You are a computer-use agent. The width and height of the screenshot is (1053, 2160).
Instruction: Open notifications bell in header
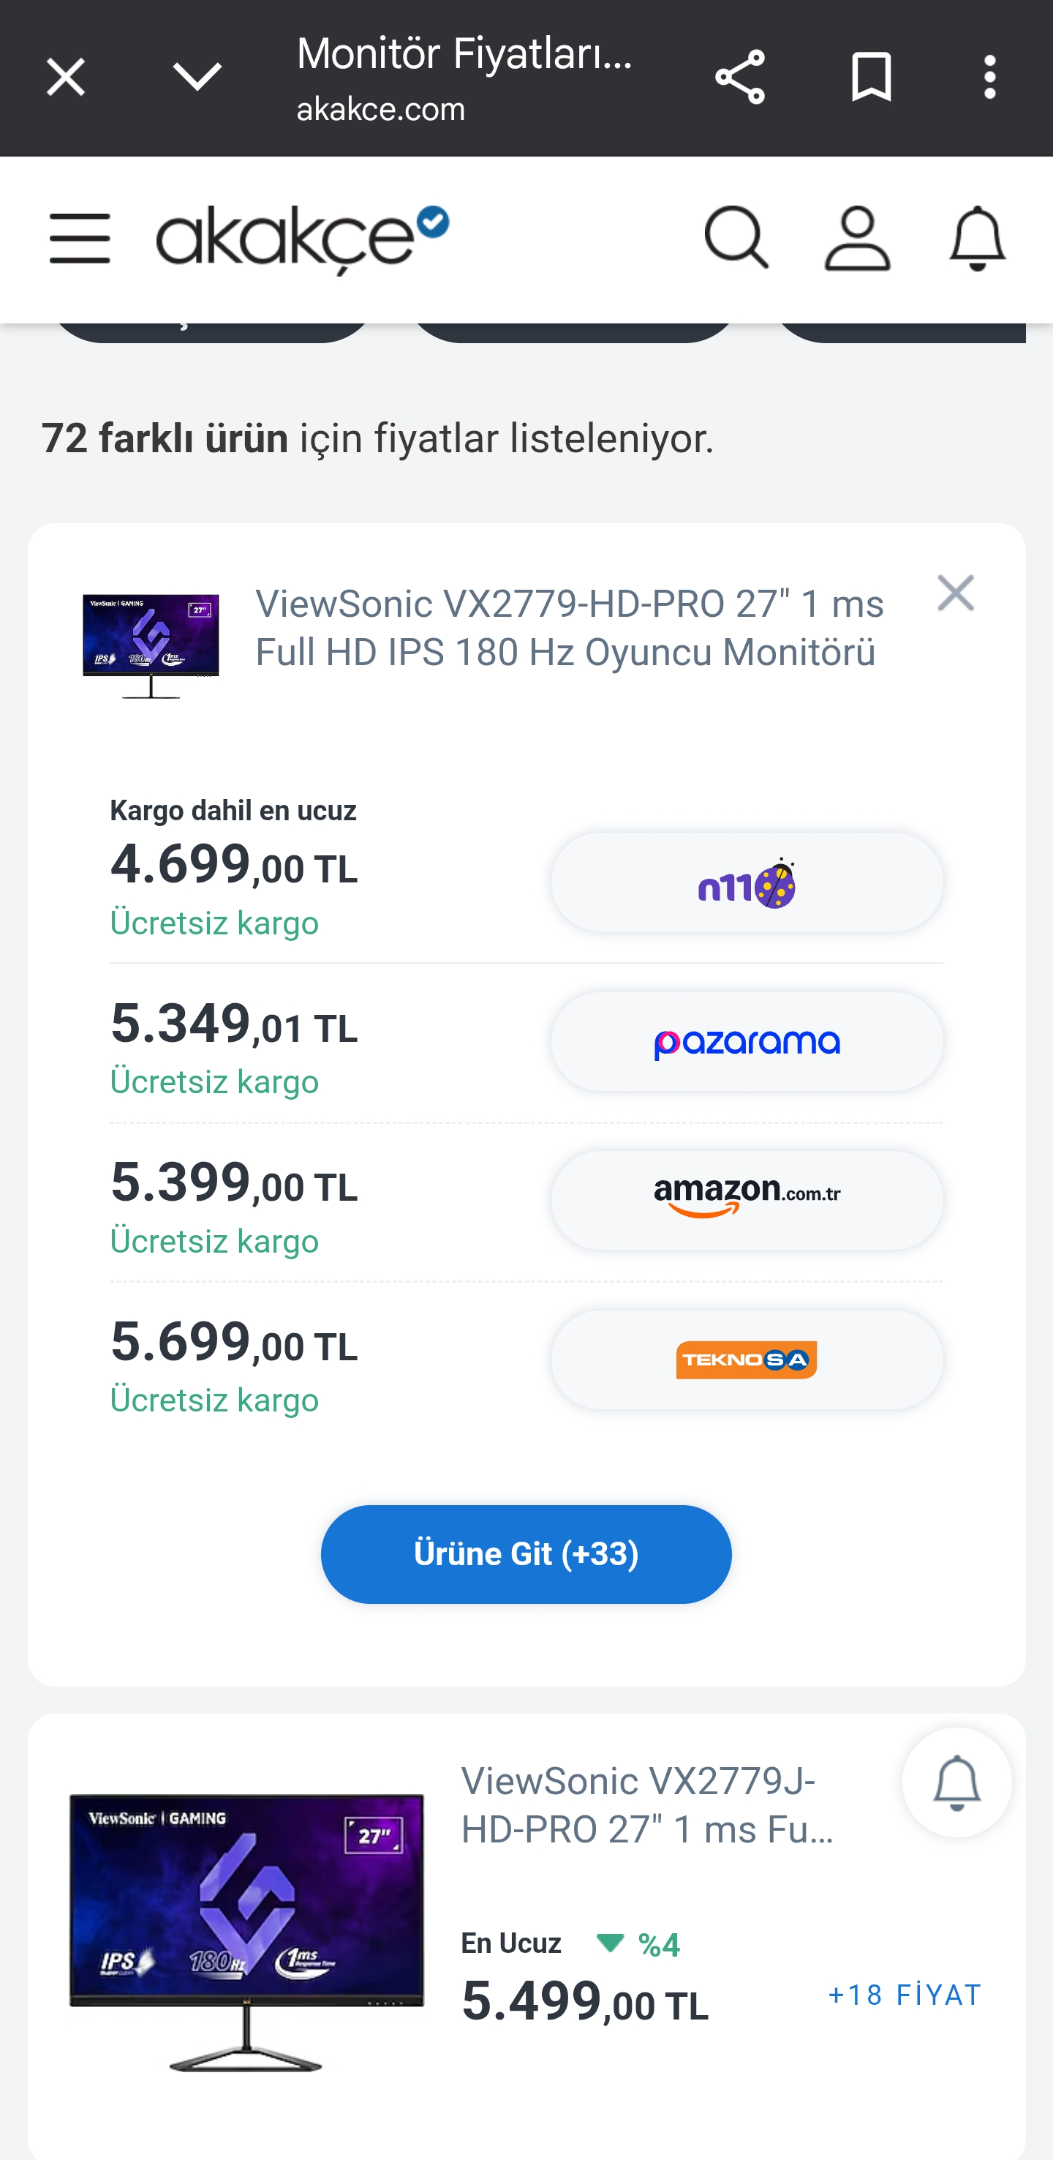coord(977,238)
